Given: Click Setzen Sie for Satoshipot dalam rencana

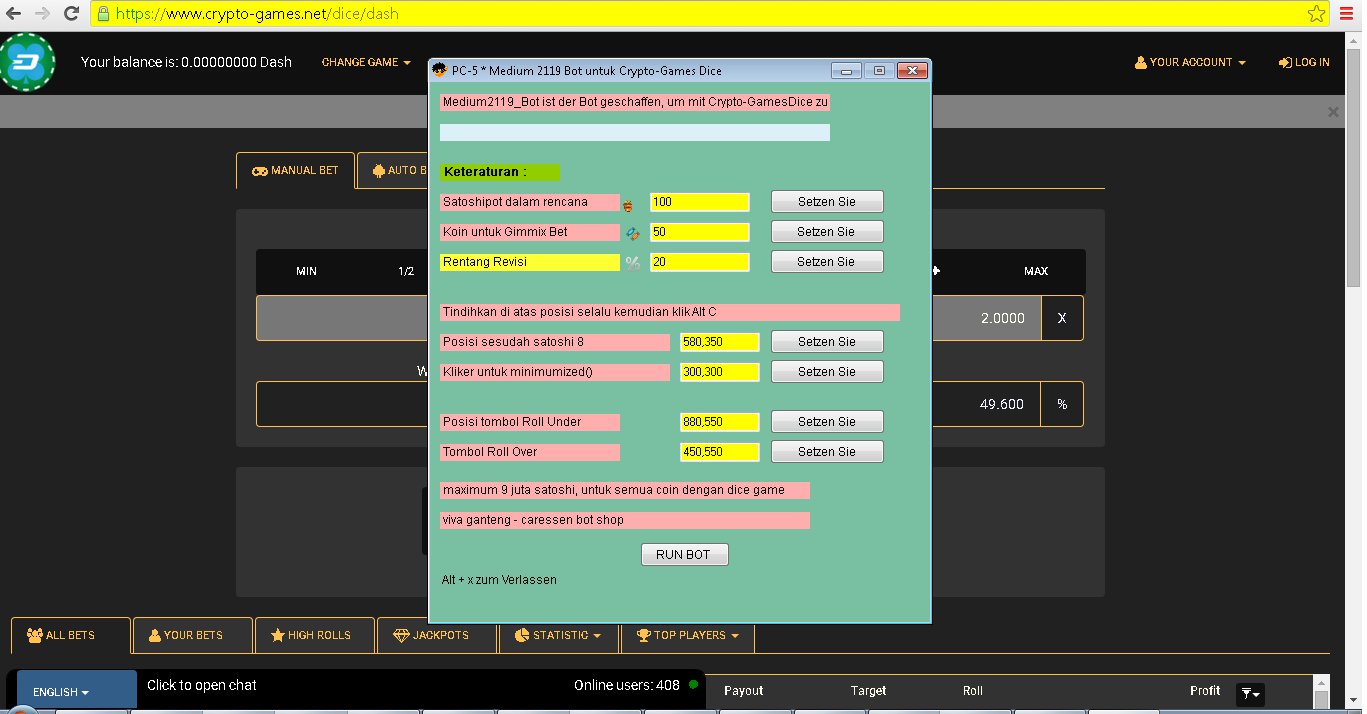Looking at the screenshot, I should click(827, 202).
